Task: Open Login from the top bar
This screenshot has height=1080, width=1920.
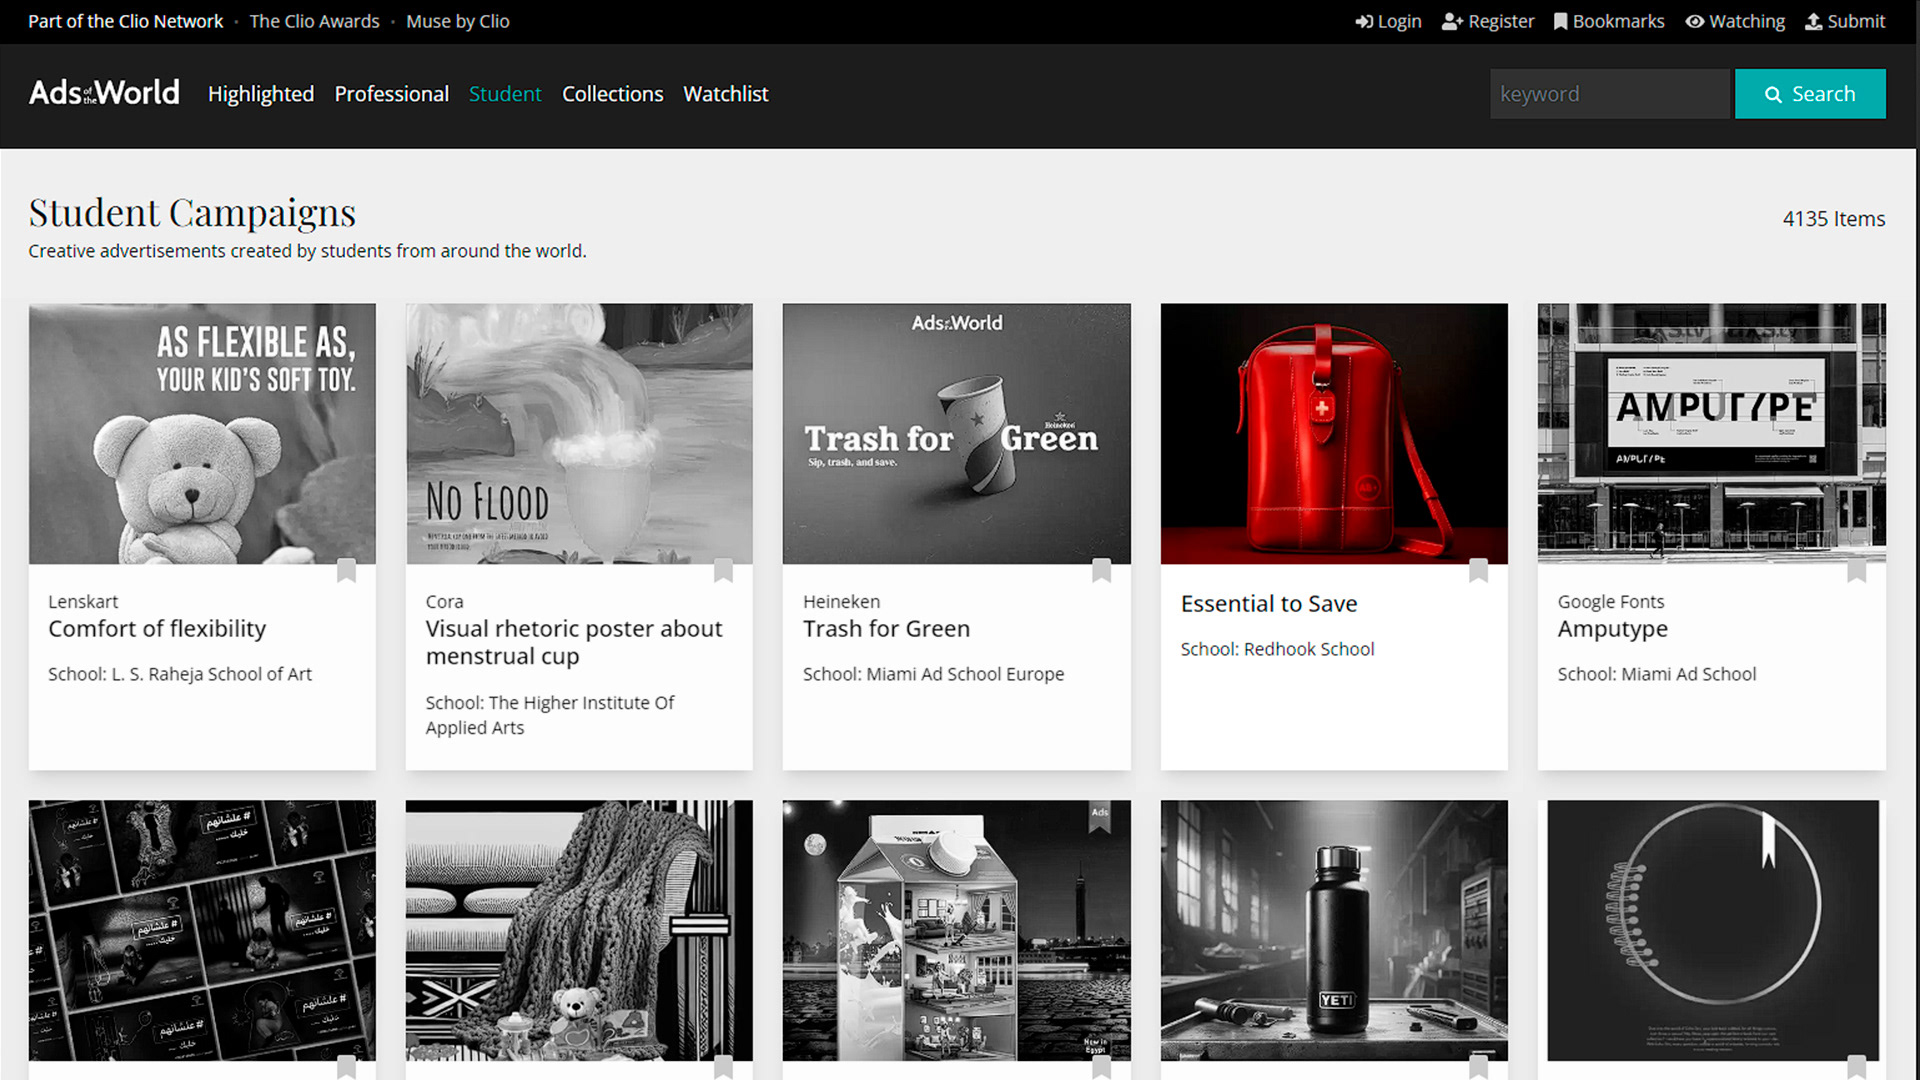Action: tap(1388, 21)
